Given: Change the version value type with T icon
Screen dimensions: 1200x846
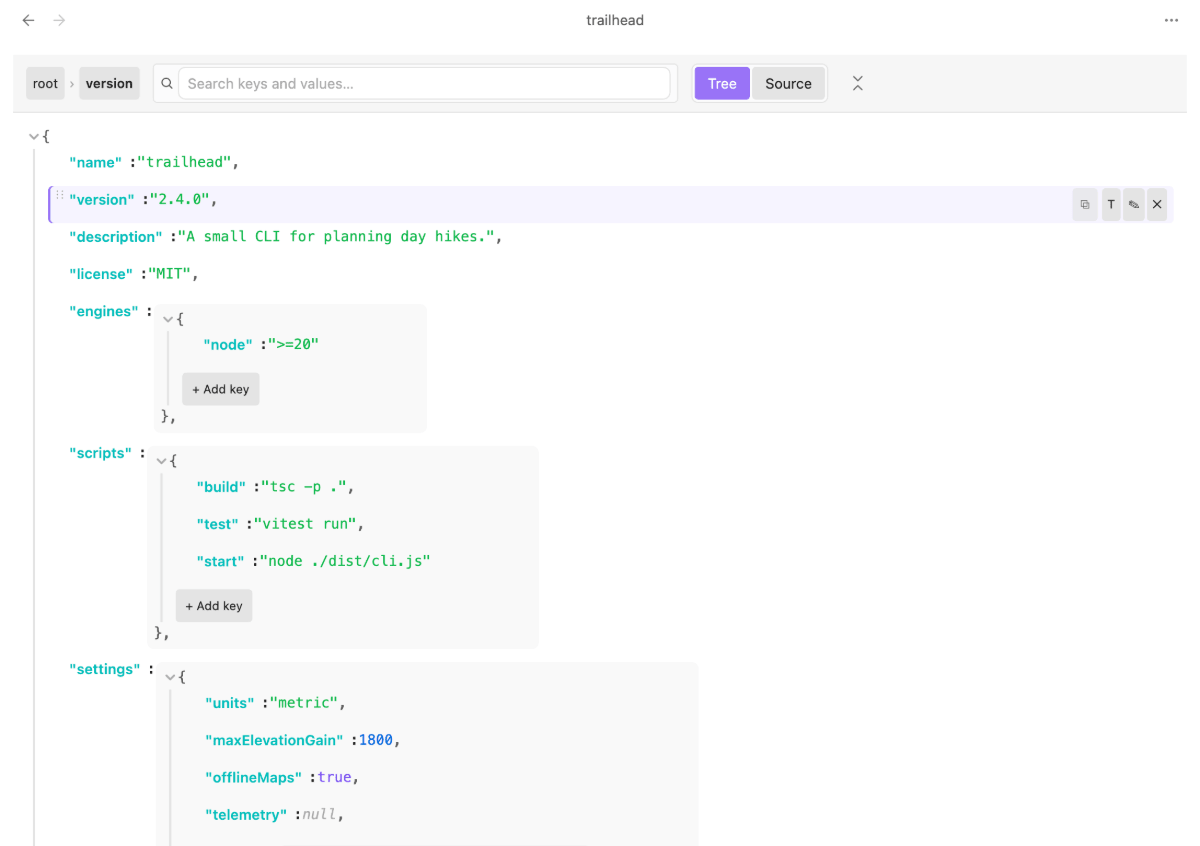Looking at the screenshot, I should (x=1110, y=204).
